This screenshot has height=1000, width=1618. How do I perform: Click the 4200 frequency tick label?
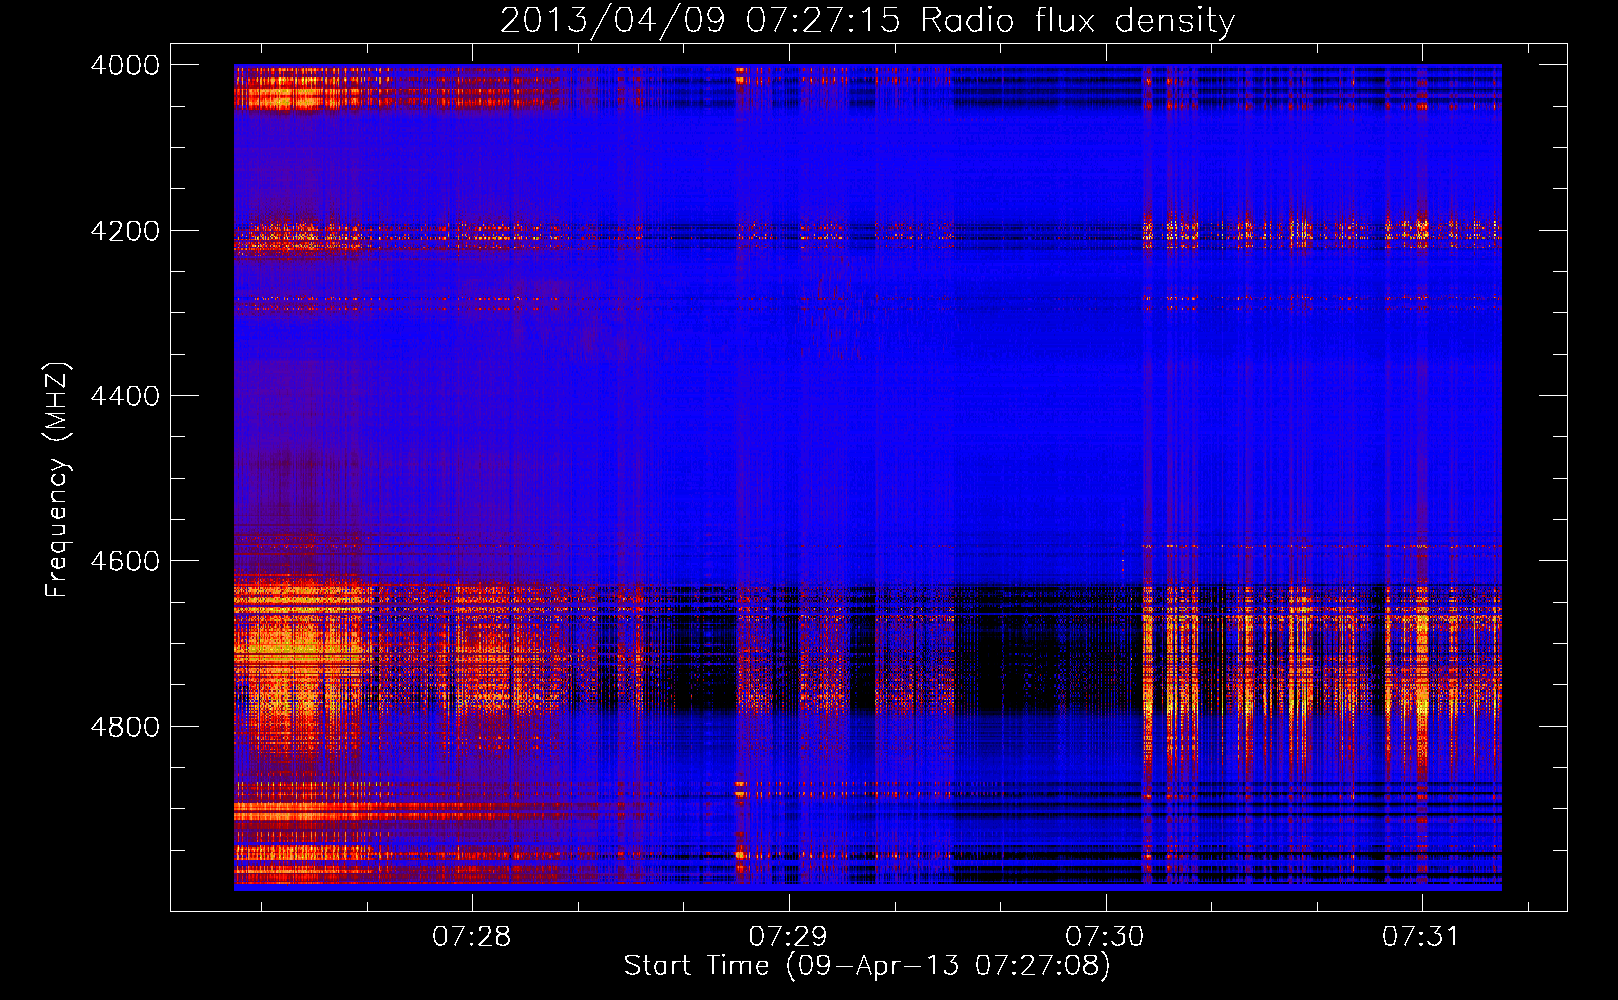click(125, 231)
